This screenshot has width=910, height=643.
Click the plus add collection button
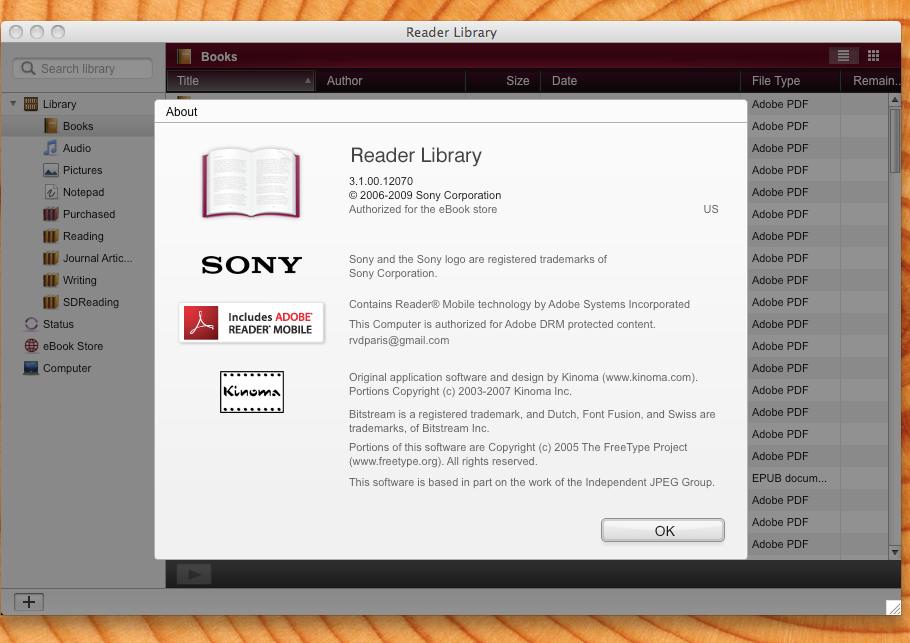point(28,602)
